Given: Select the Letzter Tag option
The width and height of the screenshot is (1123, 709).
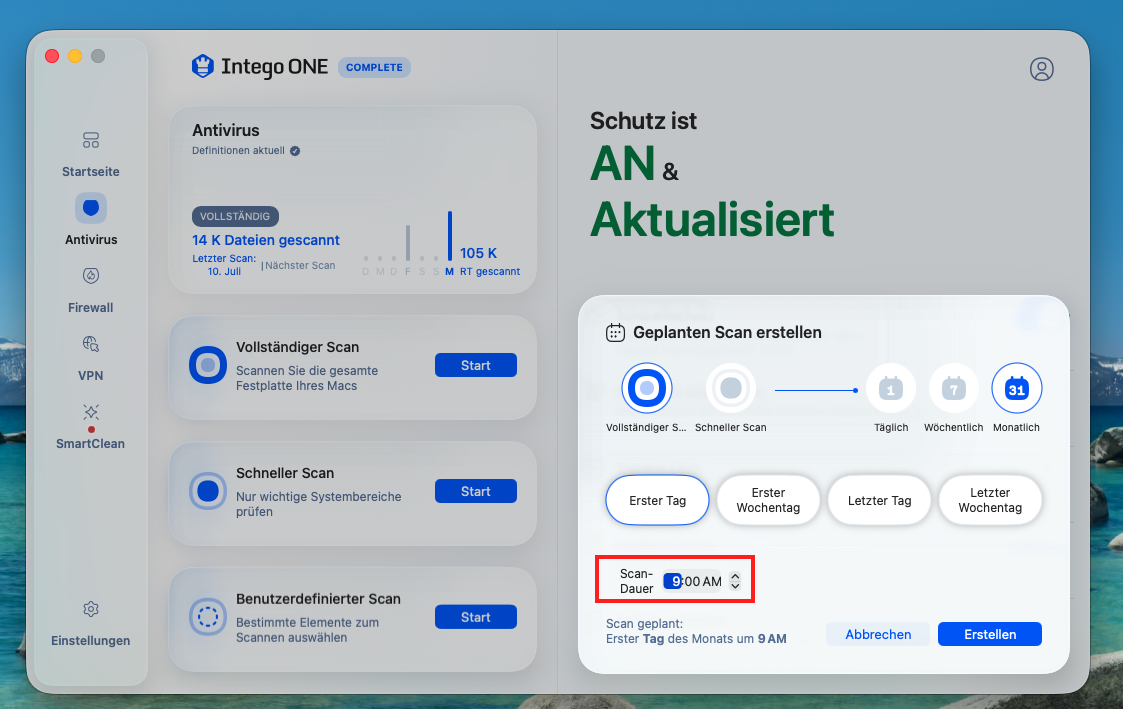Looking at the screenshot, I should (x=879, y=500).
